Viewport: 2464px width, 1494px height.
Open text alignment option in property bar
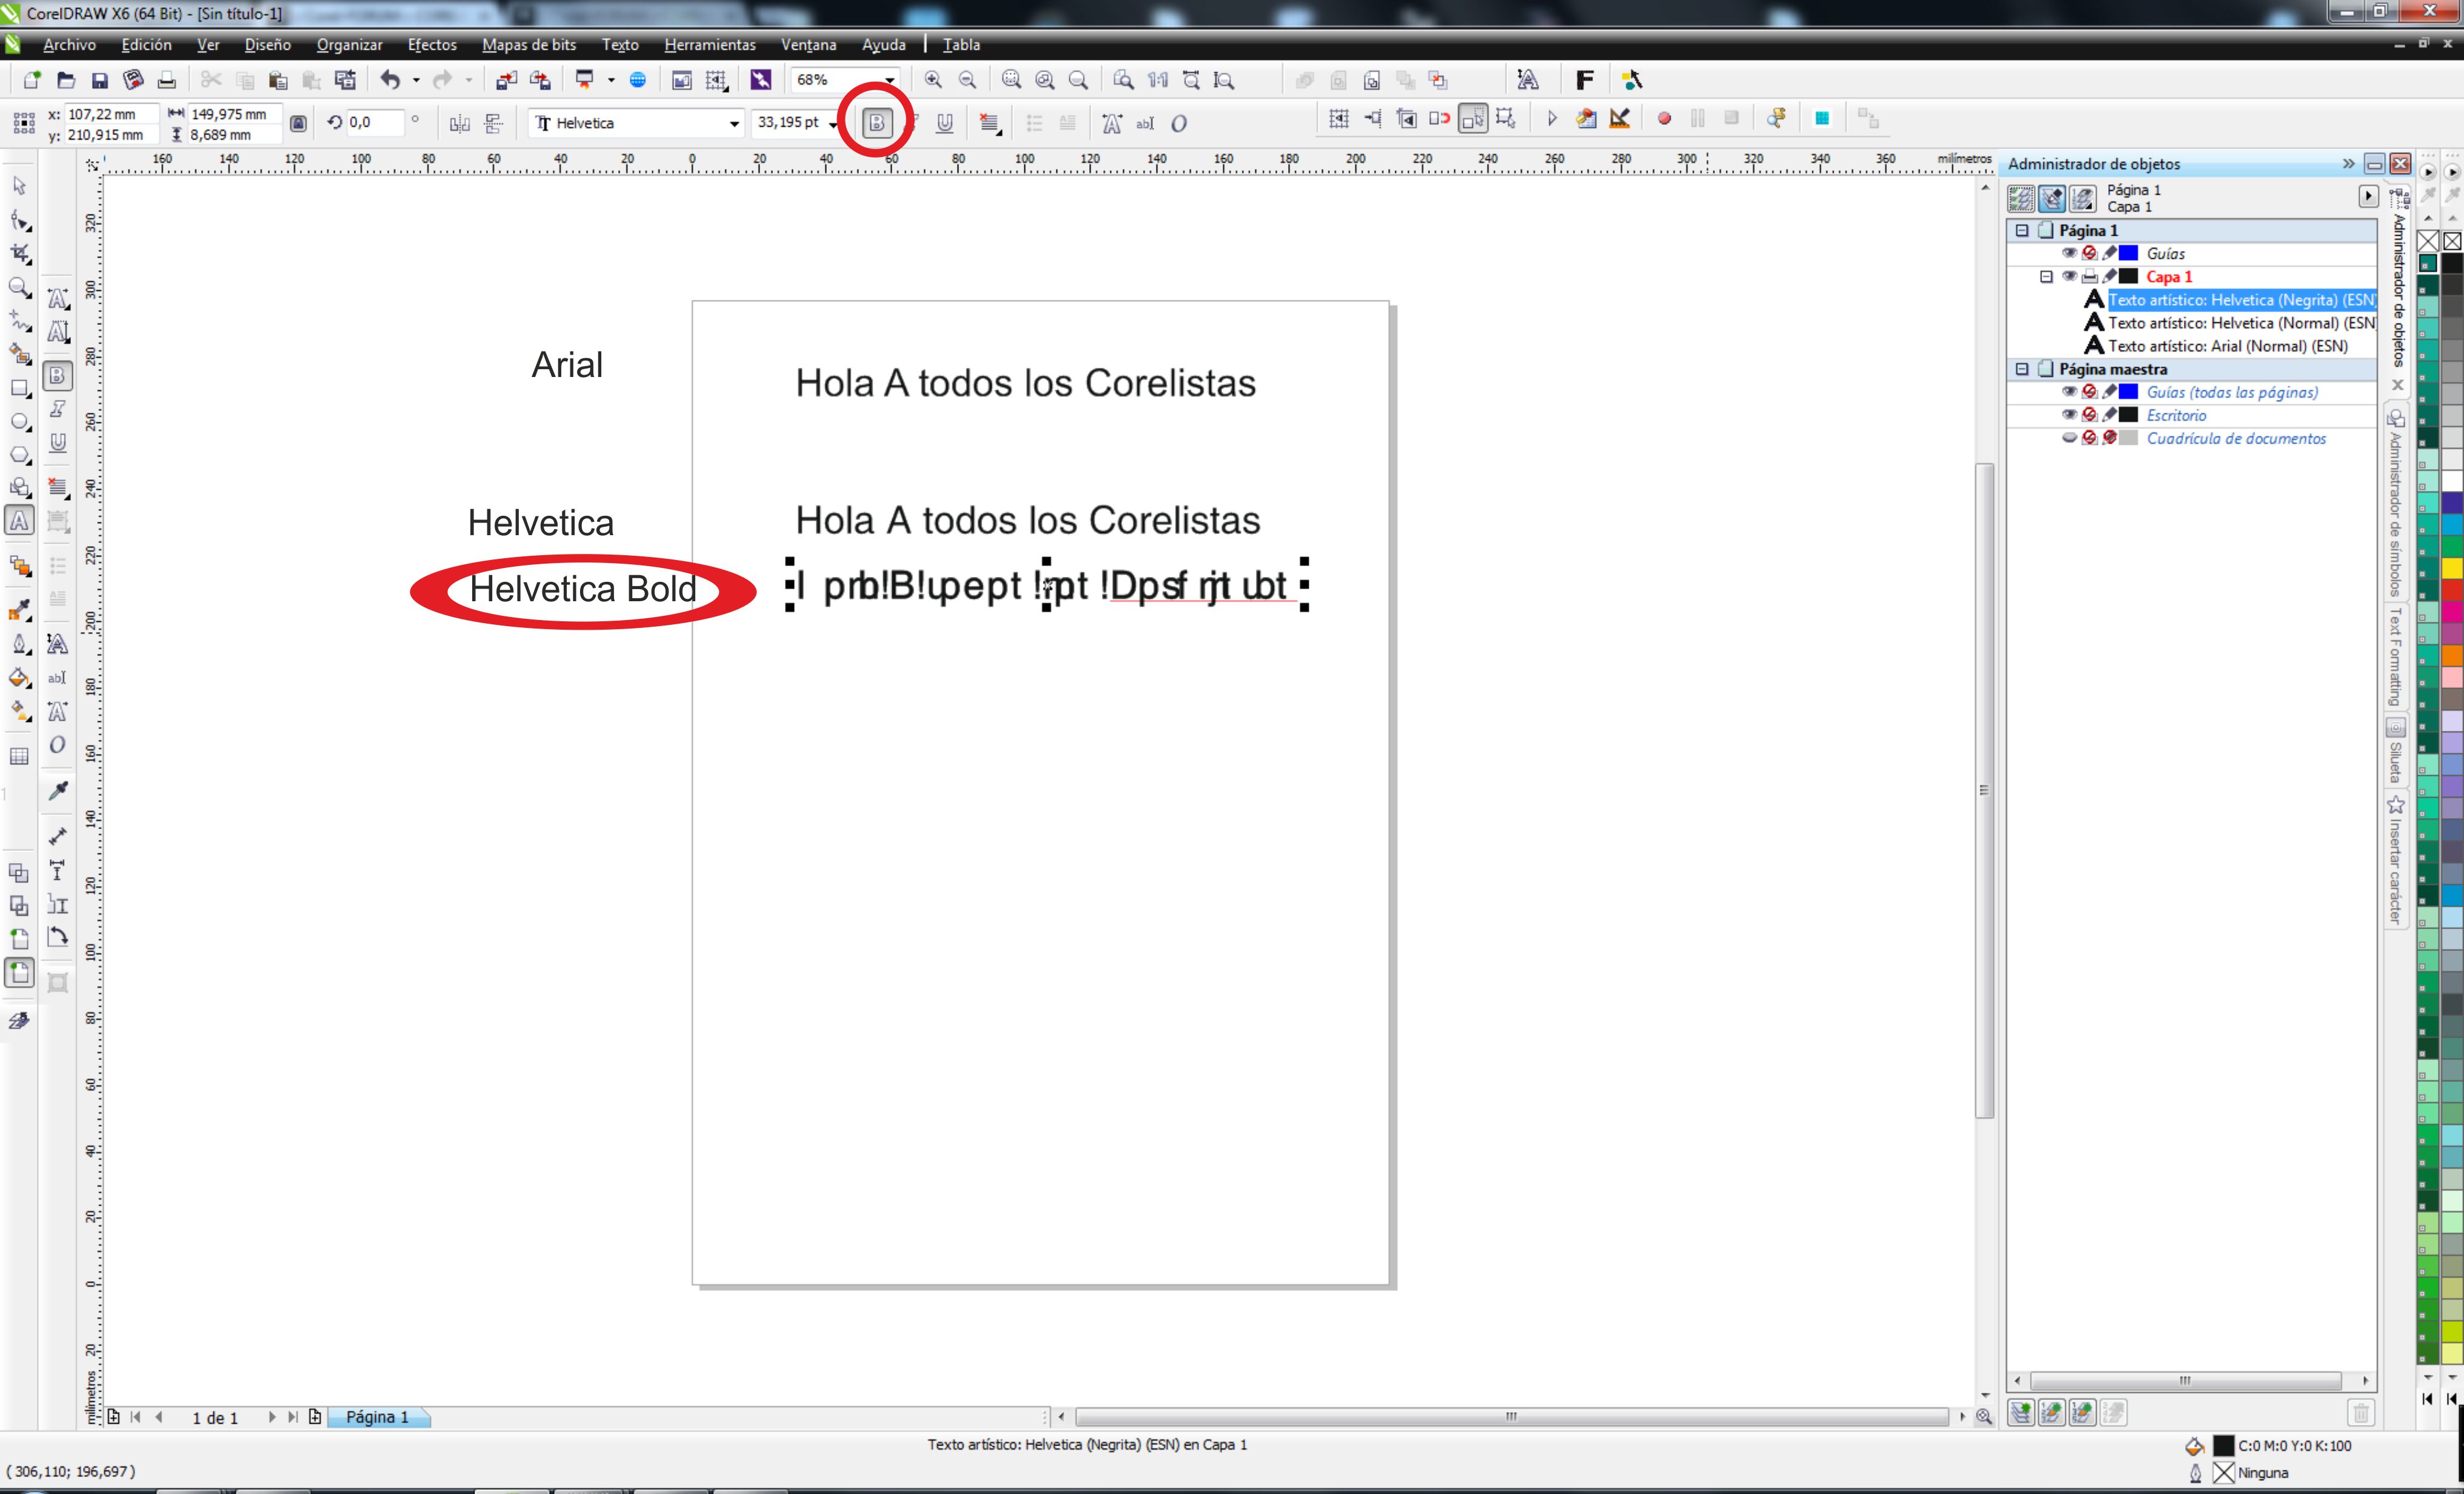(x=990, y=123)
